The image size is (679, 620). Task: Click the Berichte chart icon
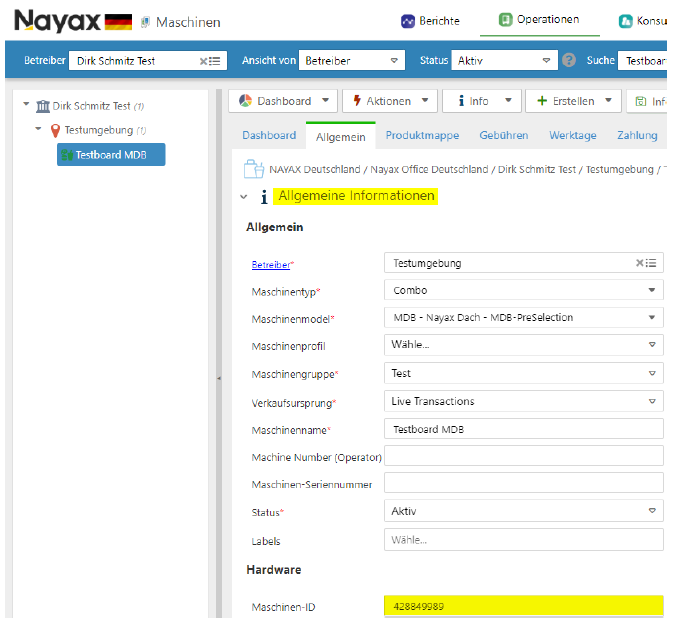[407, 21]
